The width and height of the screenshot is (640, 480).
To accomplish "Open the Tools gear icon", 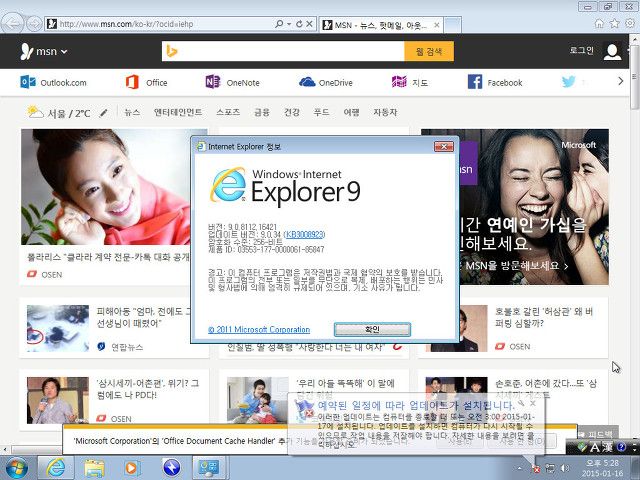I will point(630,24).
